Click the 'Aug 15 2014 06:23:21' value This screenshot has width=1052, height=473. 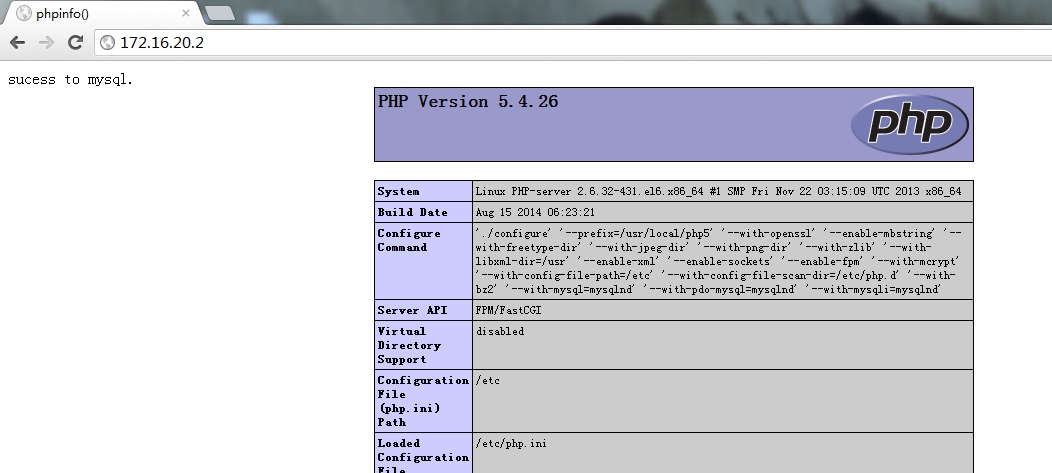(535, 212)
